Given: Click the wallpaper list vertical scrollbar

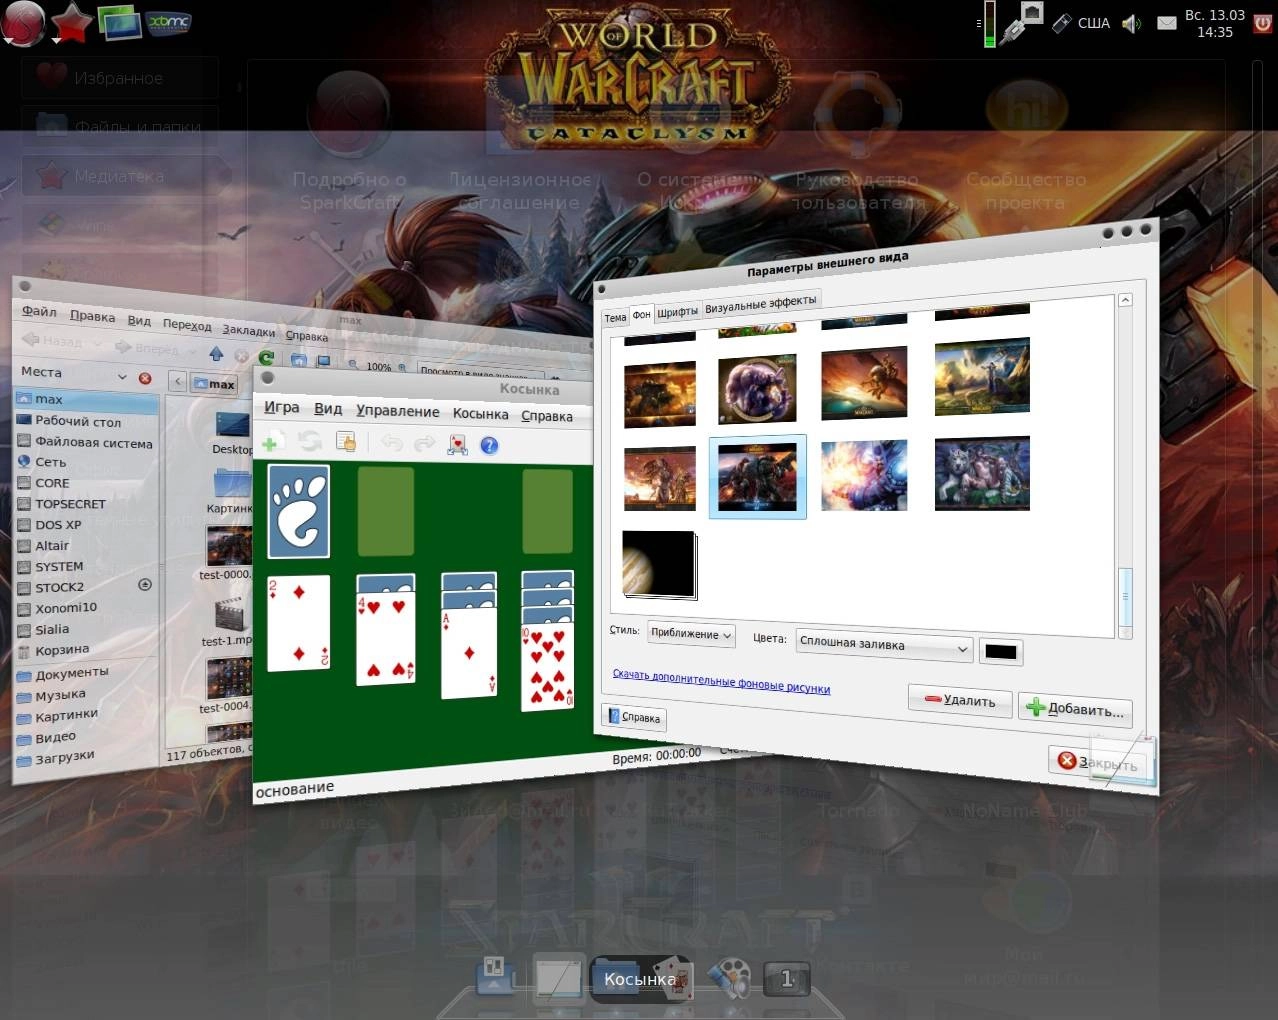Looking at the screenshot, I should coord(1125,465).
